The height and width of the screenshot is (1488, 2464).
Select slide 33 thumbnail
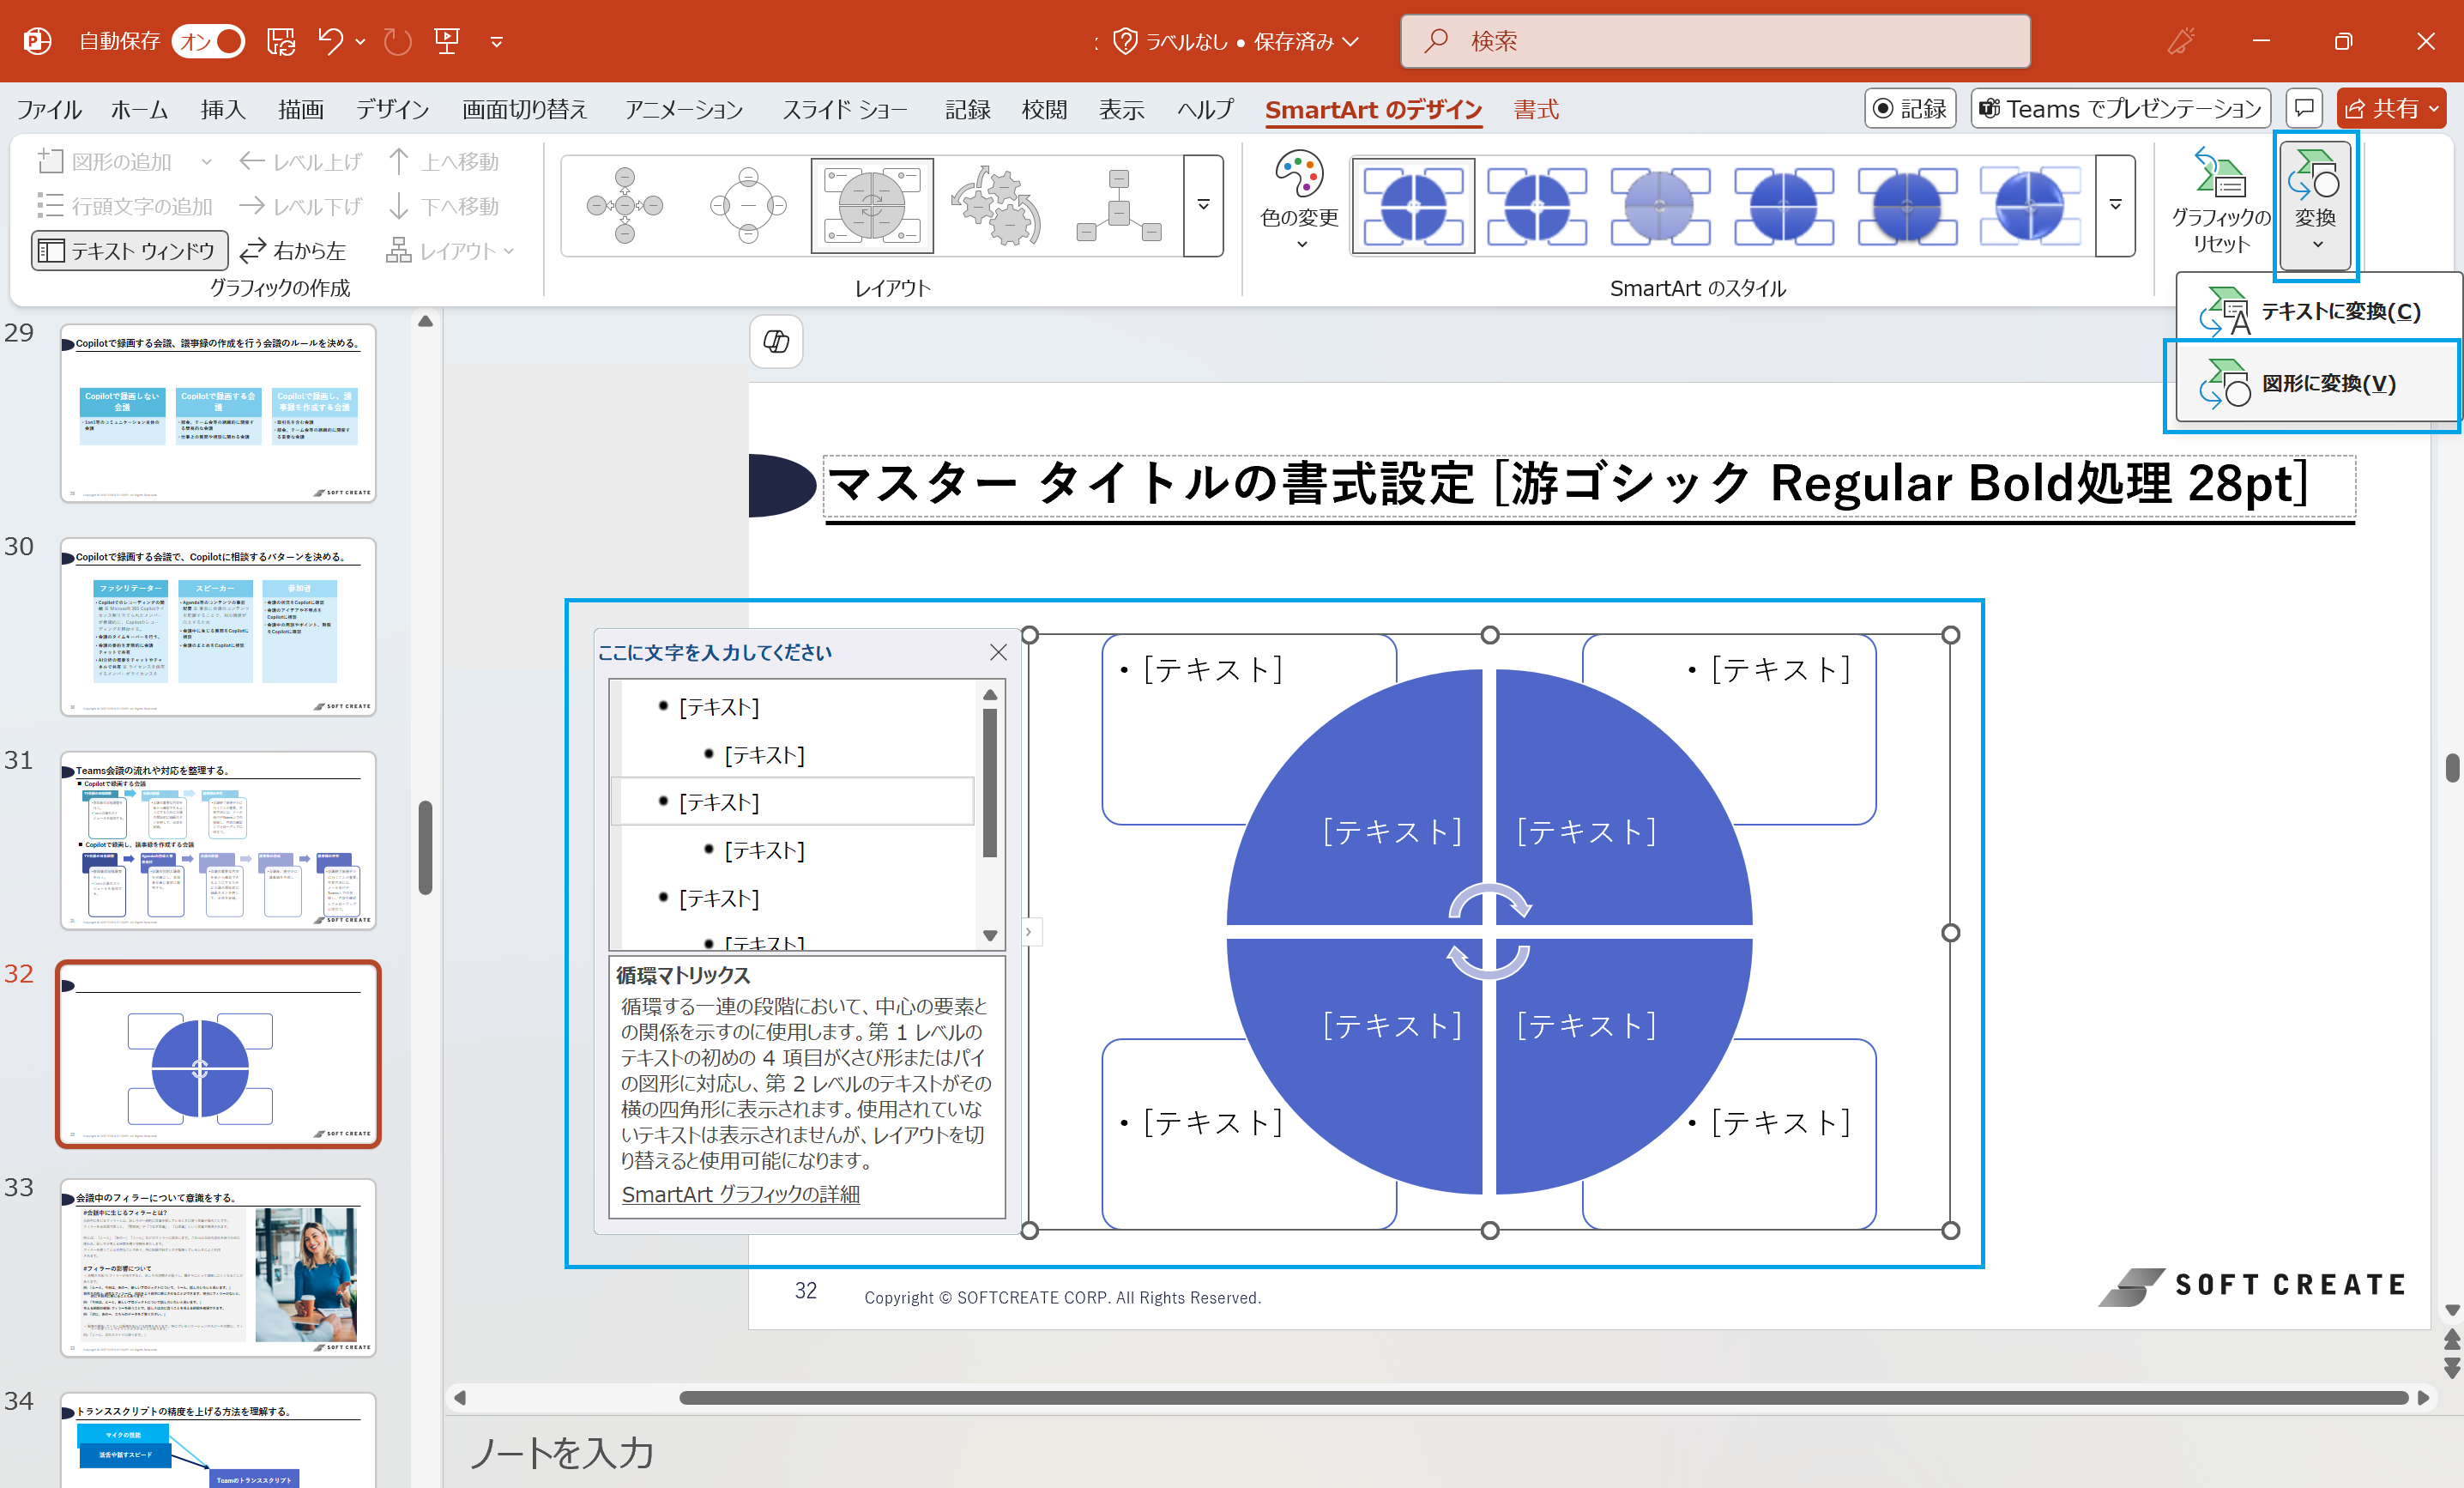[x=218, y=1267]
